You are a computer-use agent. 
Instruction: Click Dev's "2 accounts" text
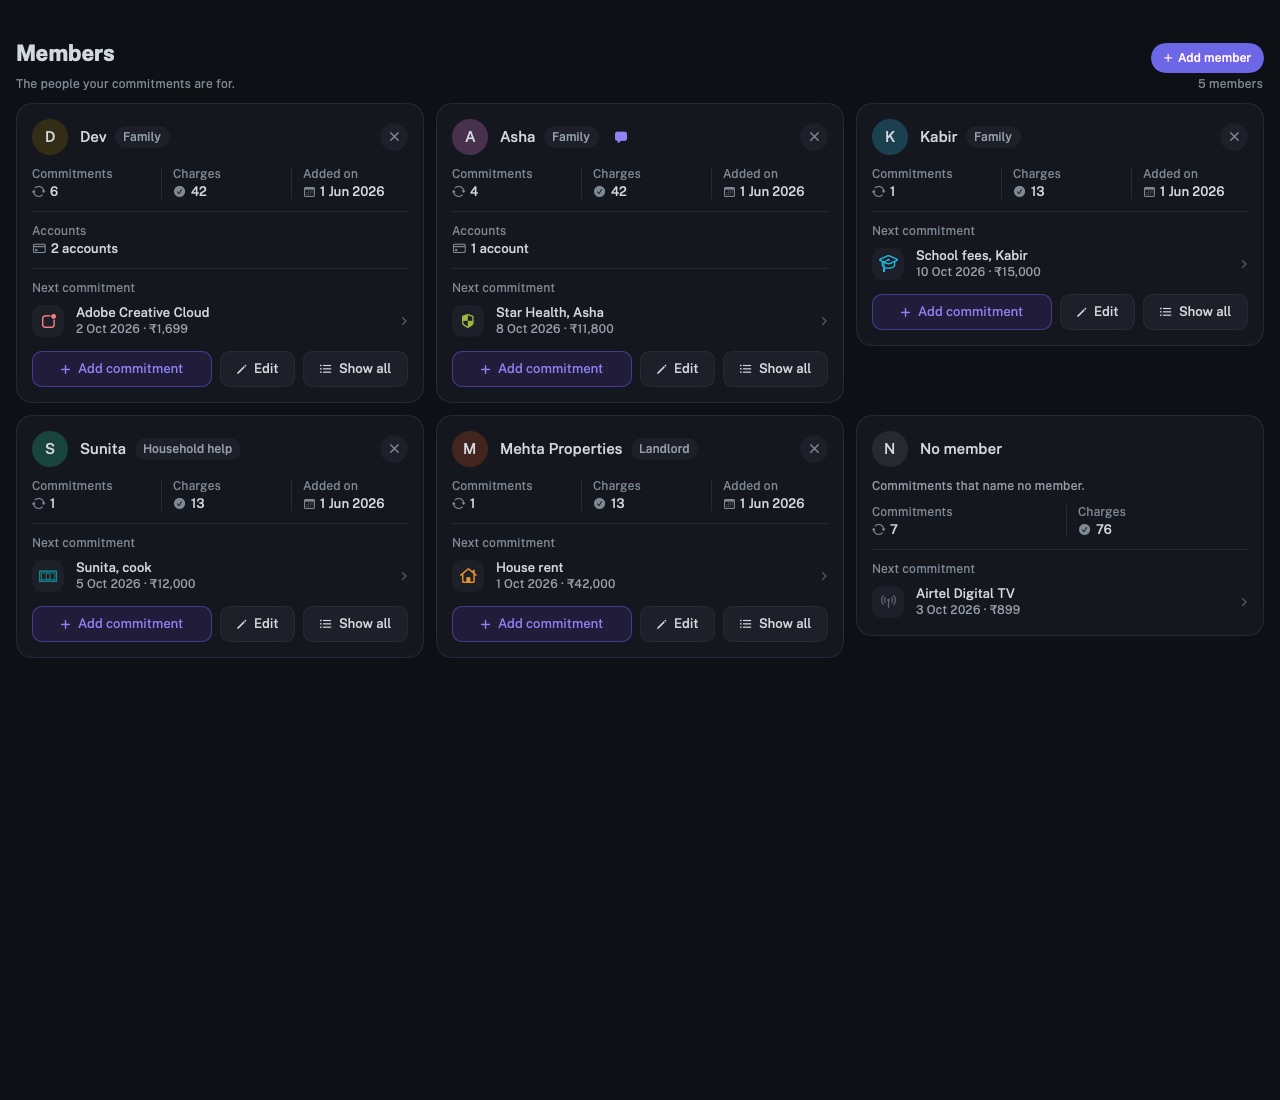tap(84, 249)
